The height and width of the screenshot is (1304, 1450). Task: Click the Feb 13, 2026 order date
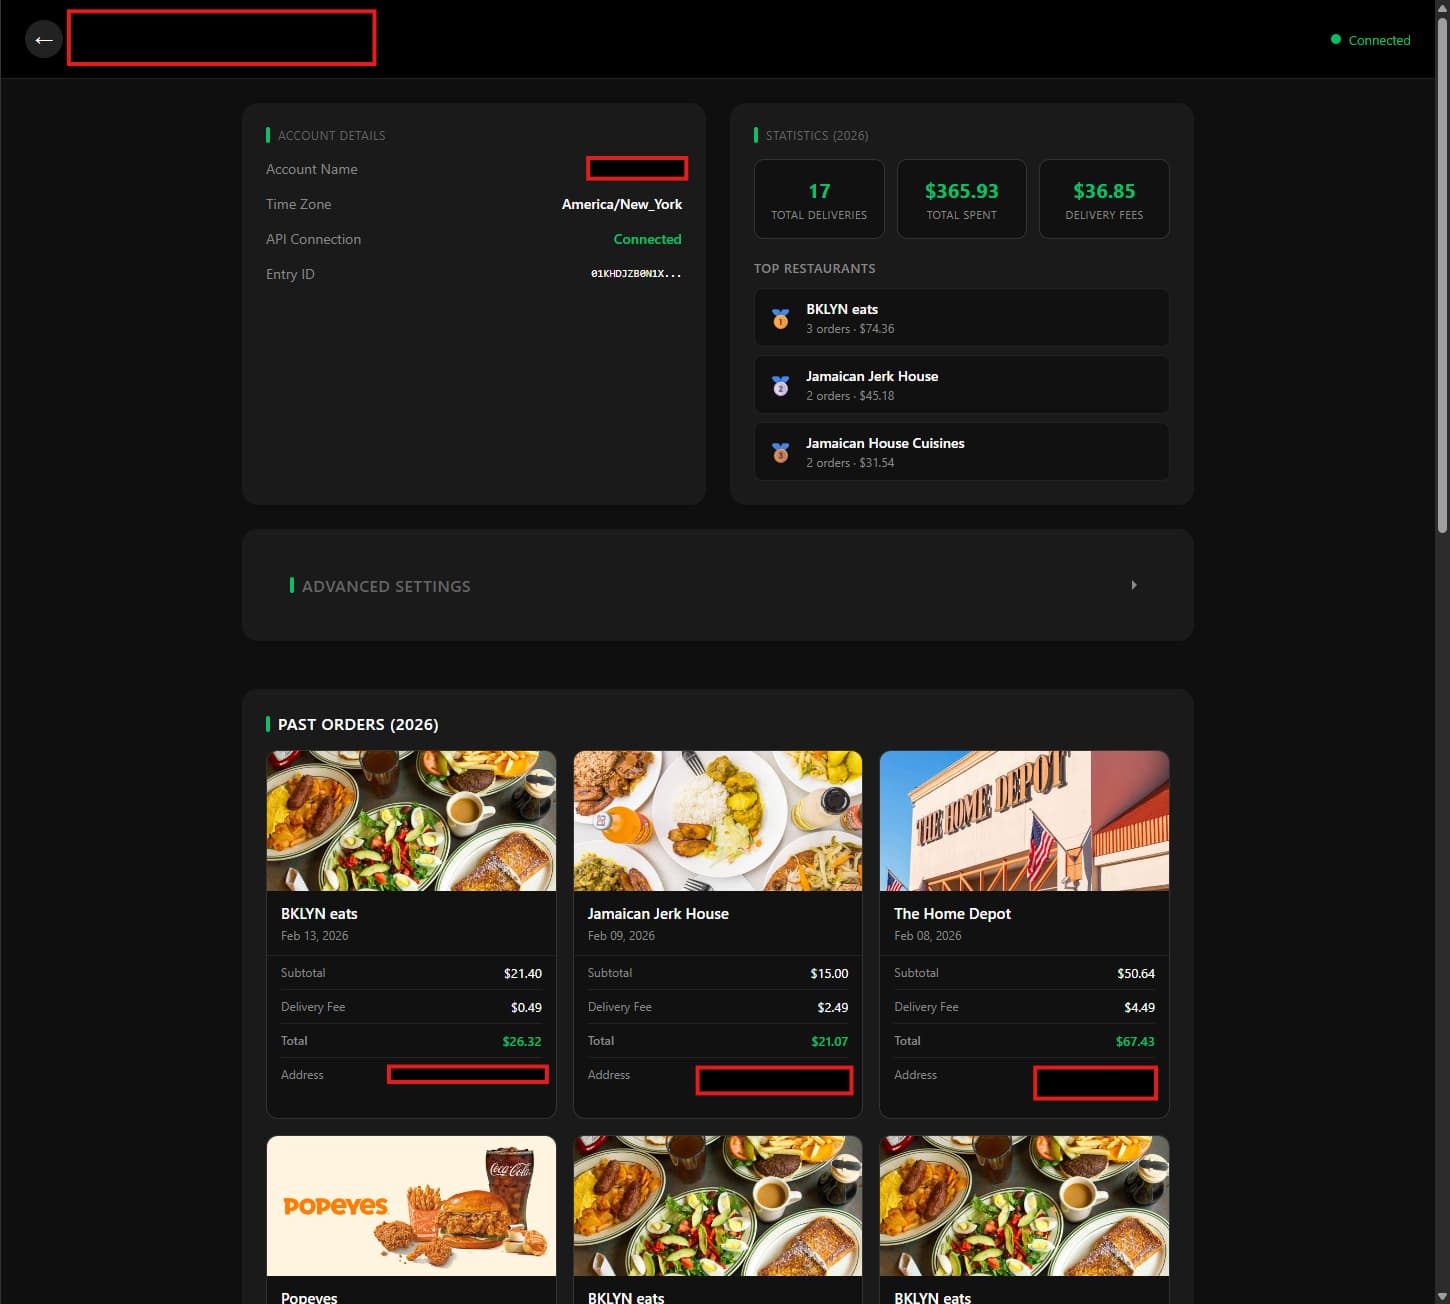[315, 936]
